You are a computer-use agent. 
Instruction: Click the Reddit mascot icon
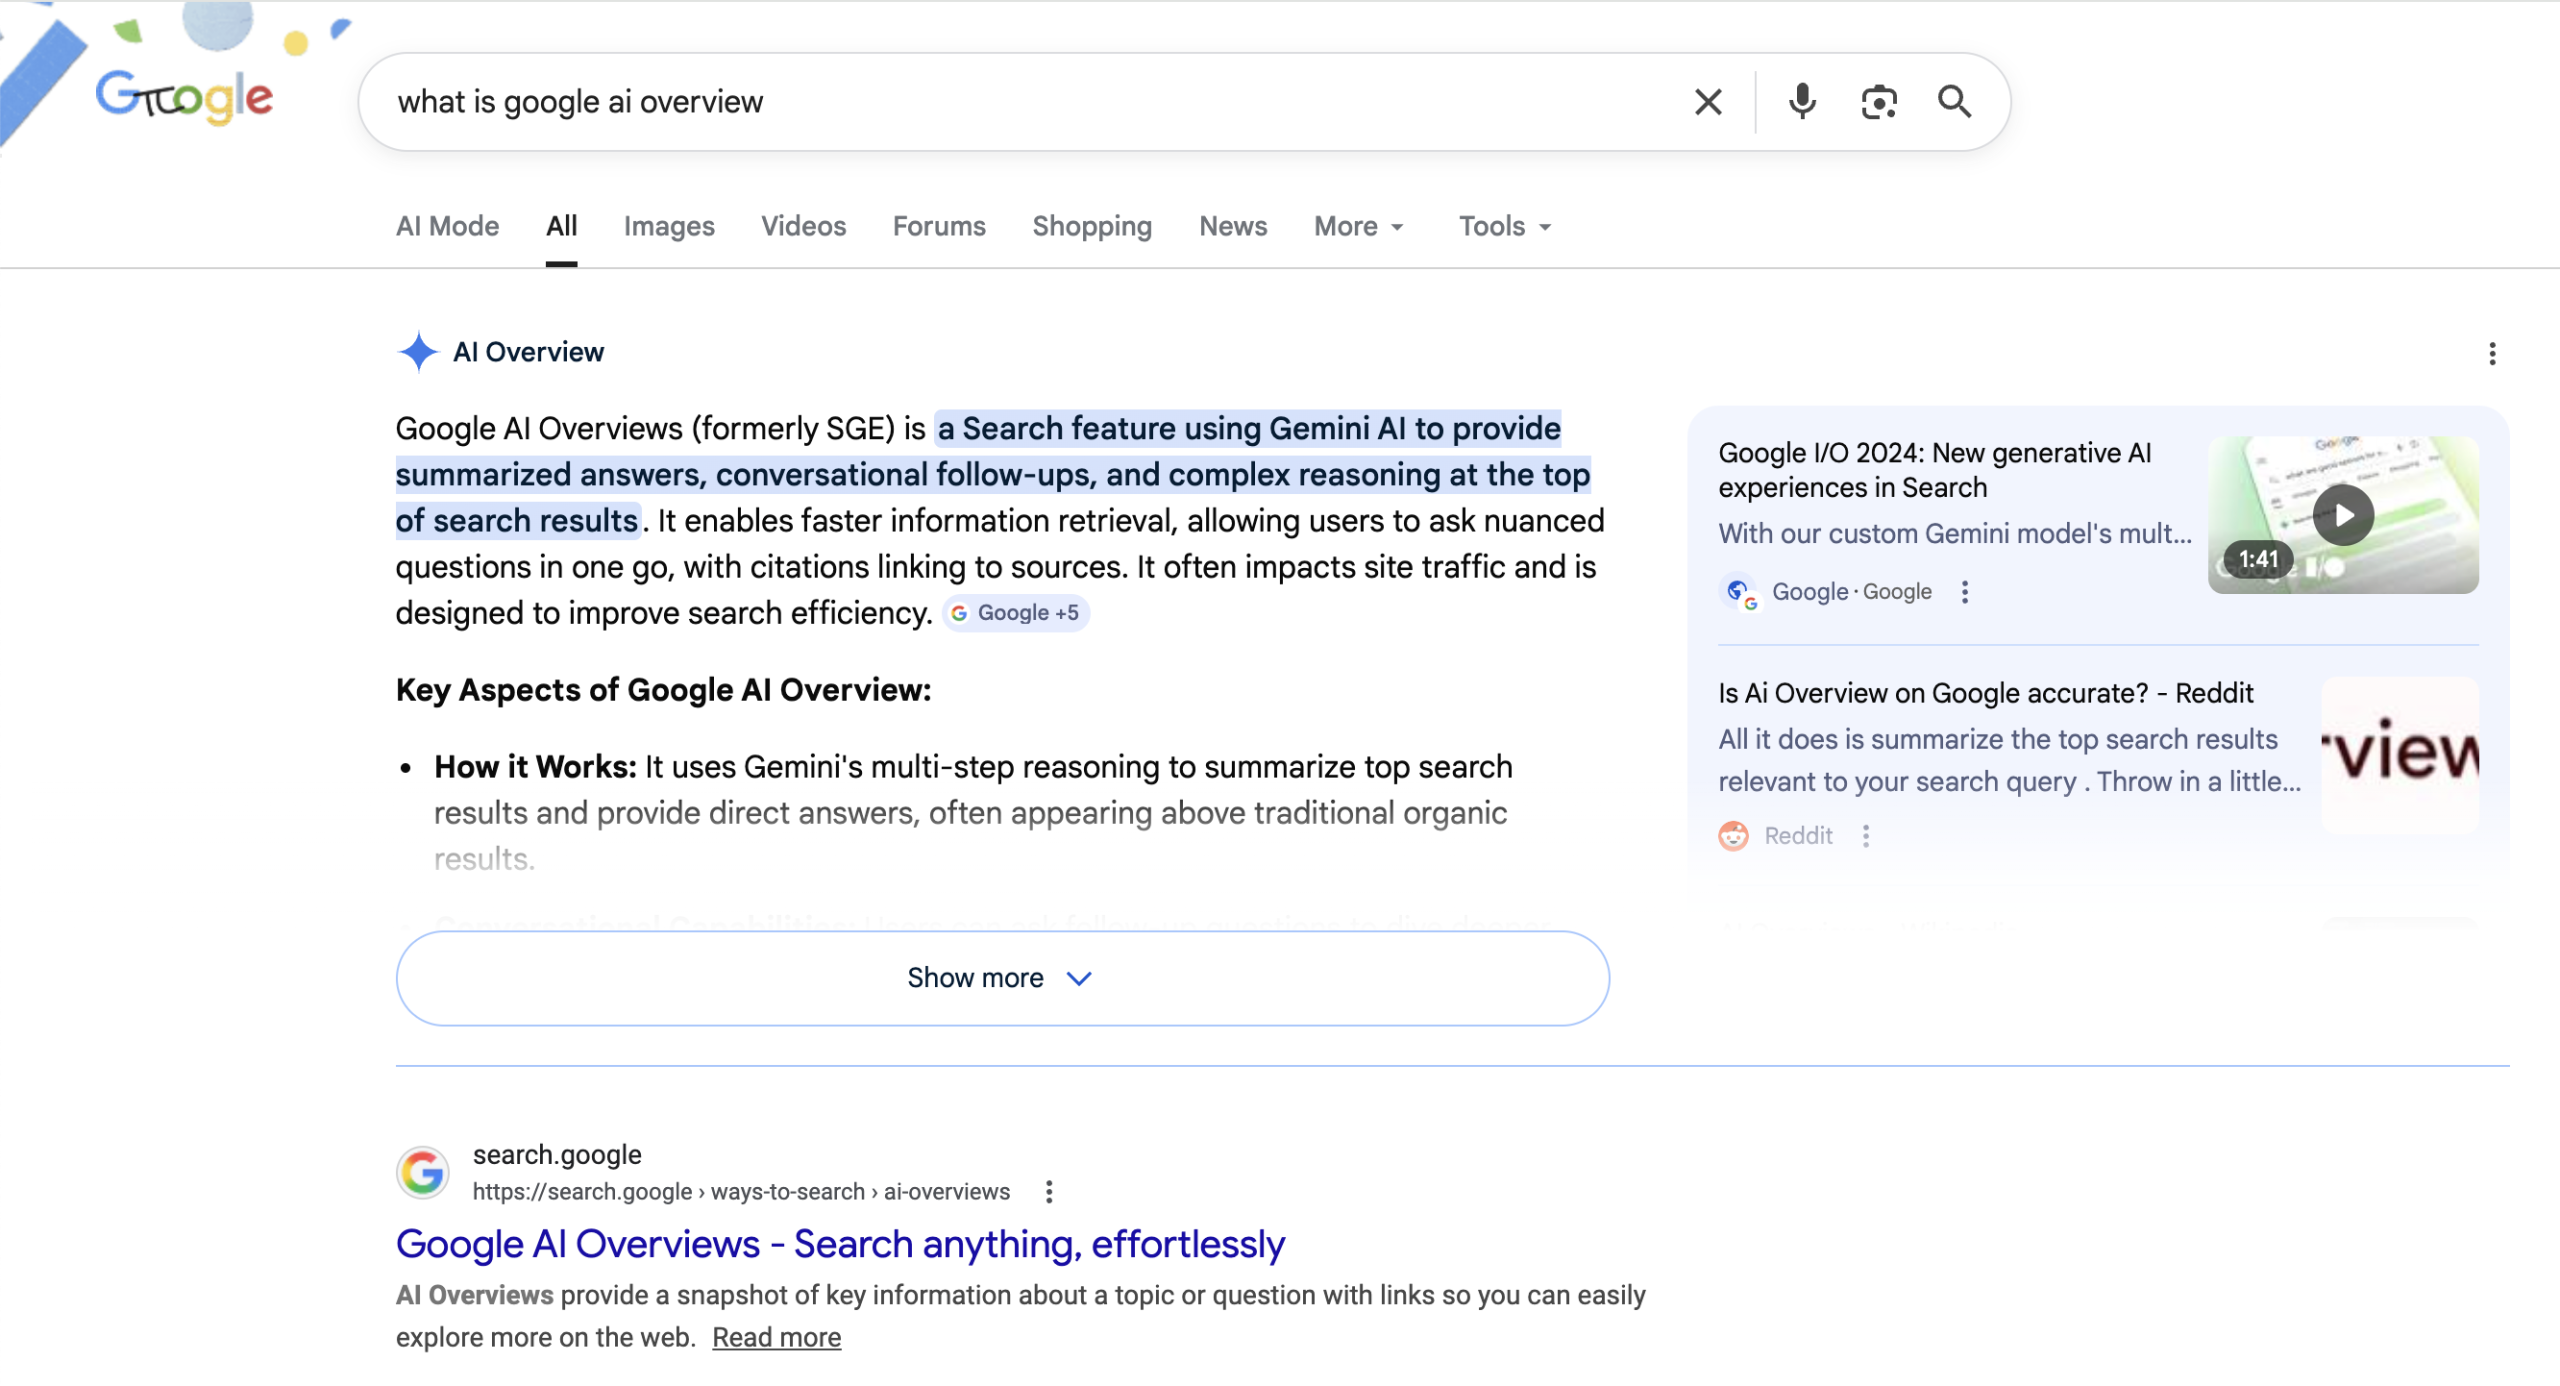coord(1732,835)
